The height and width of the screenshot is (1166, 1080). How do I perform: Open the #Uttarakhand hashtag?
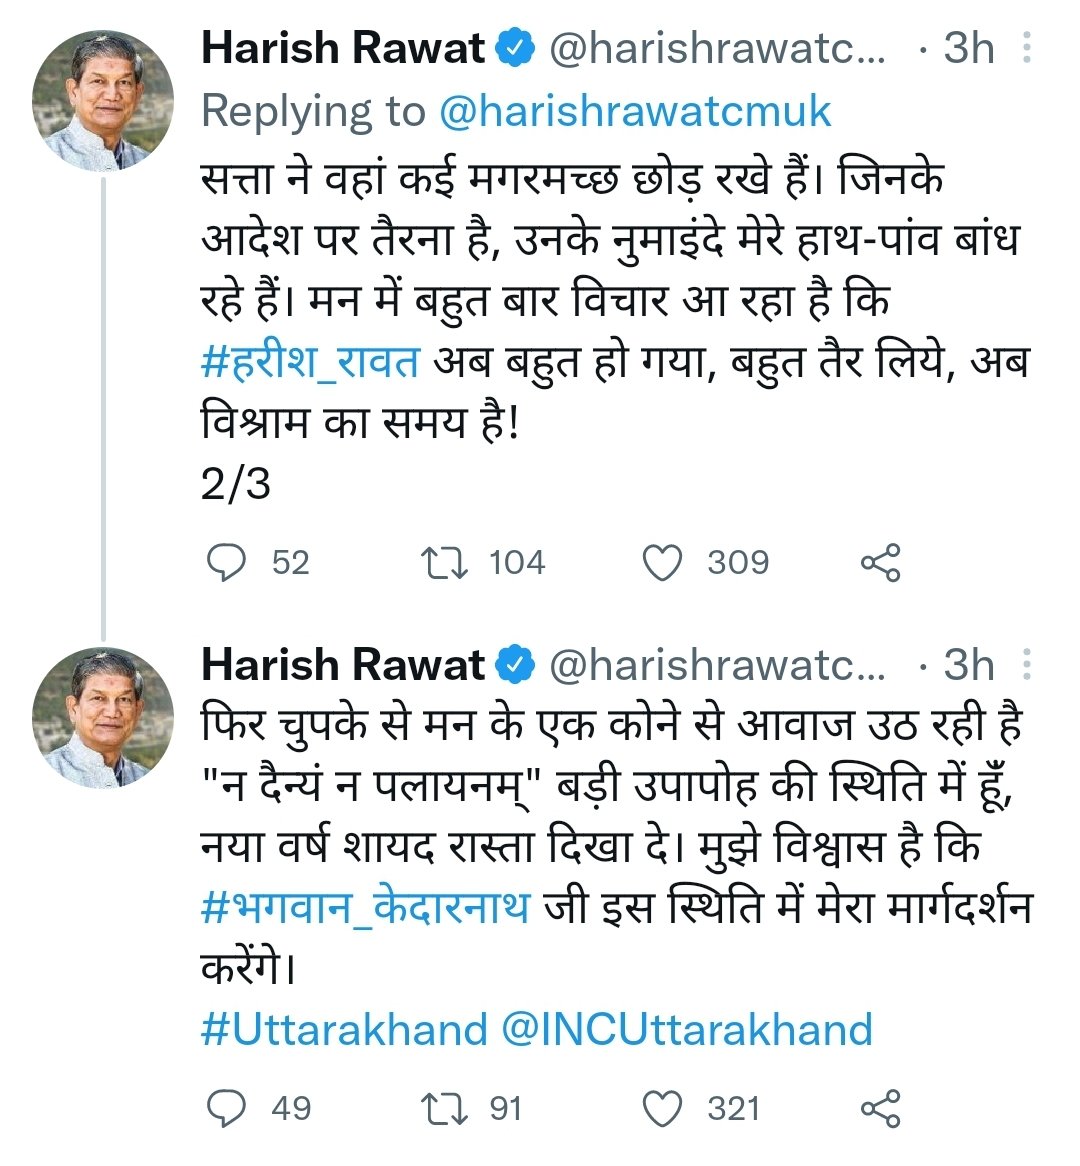pyautogui.click(x=344, y=1029)
